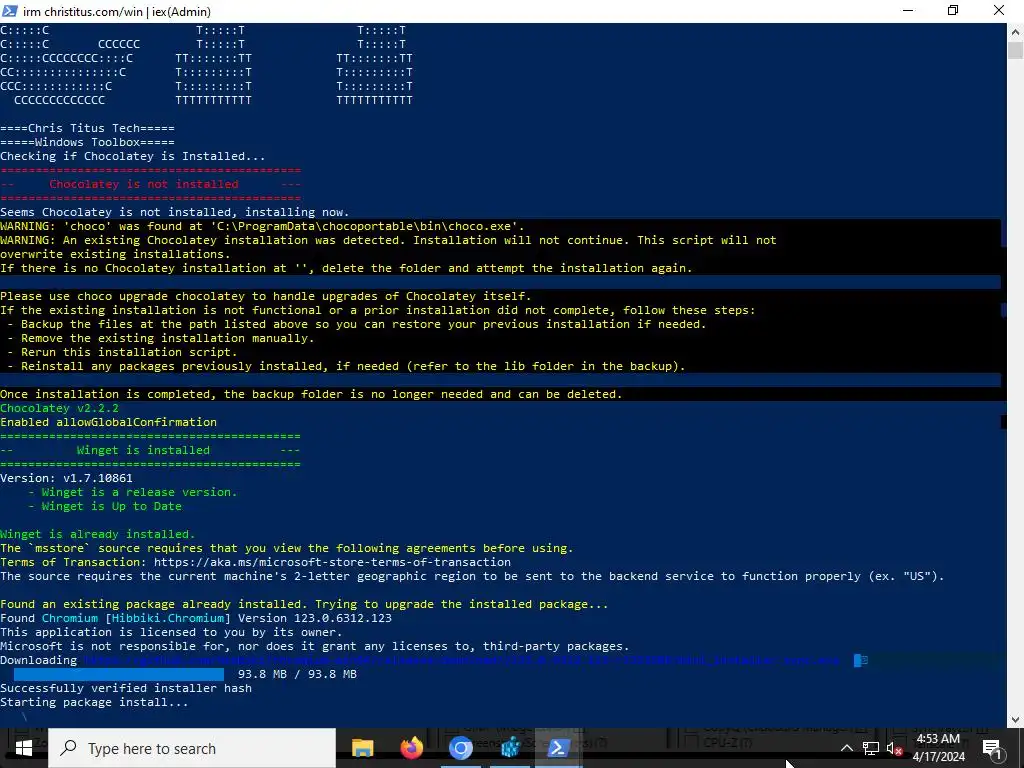The image size is (1024, 768).
Task: Click the PowerShell icon in the title bar
Action: pyautogui.click(x=10, y=11)
